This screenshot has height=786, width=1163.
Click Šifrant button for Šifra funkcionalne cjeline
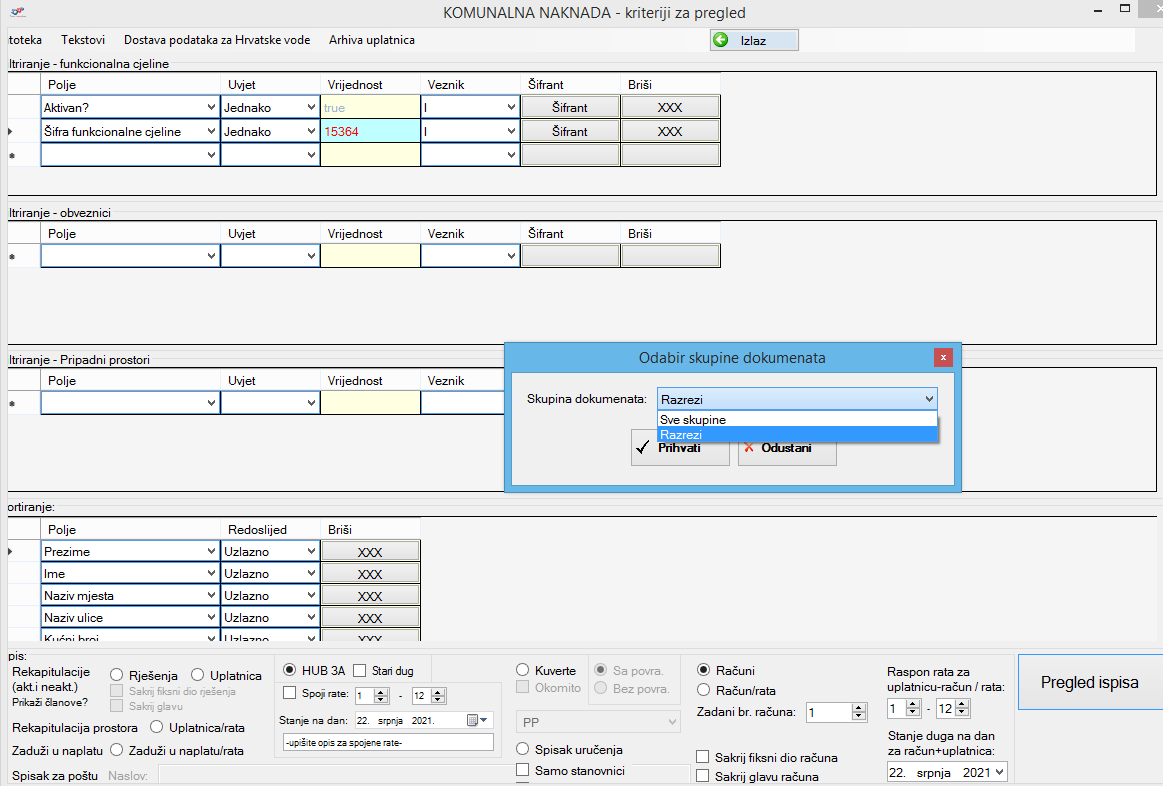point(570,131)
